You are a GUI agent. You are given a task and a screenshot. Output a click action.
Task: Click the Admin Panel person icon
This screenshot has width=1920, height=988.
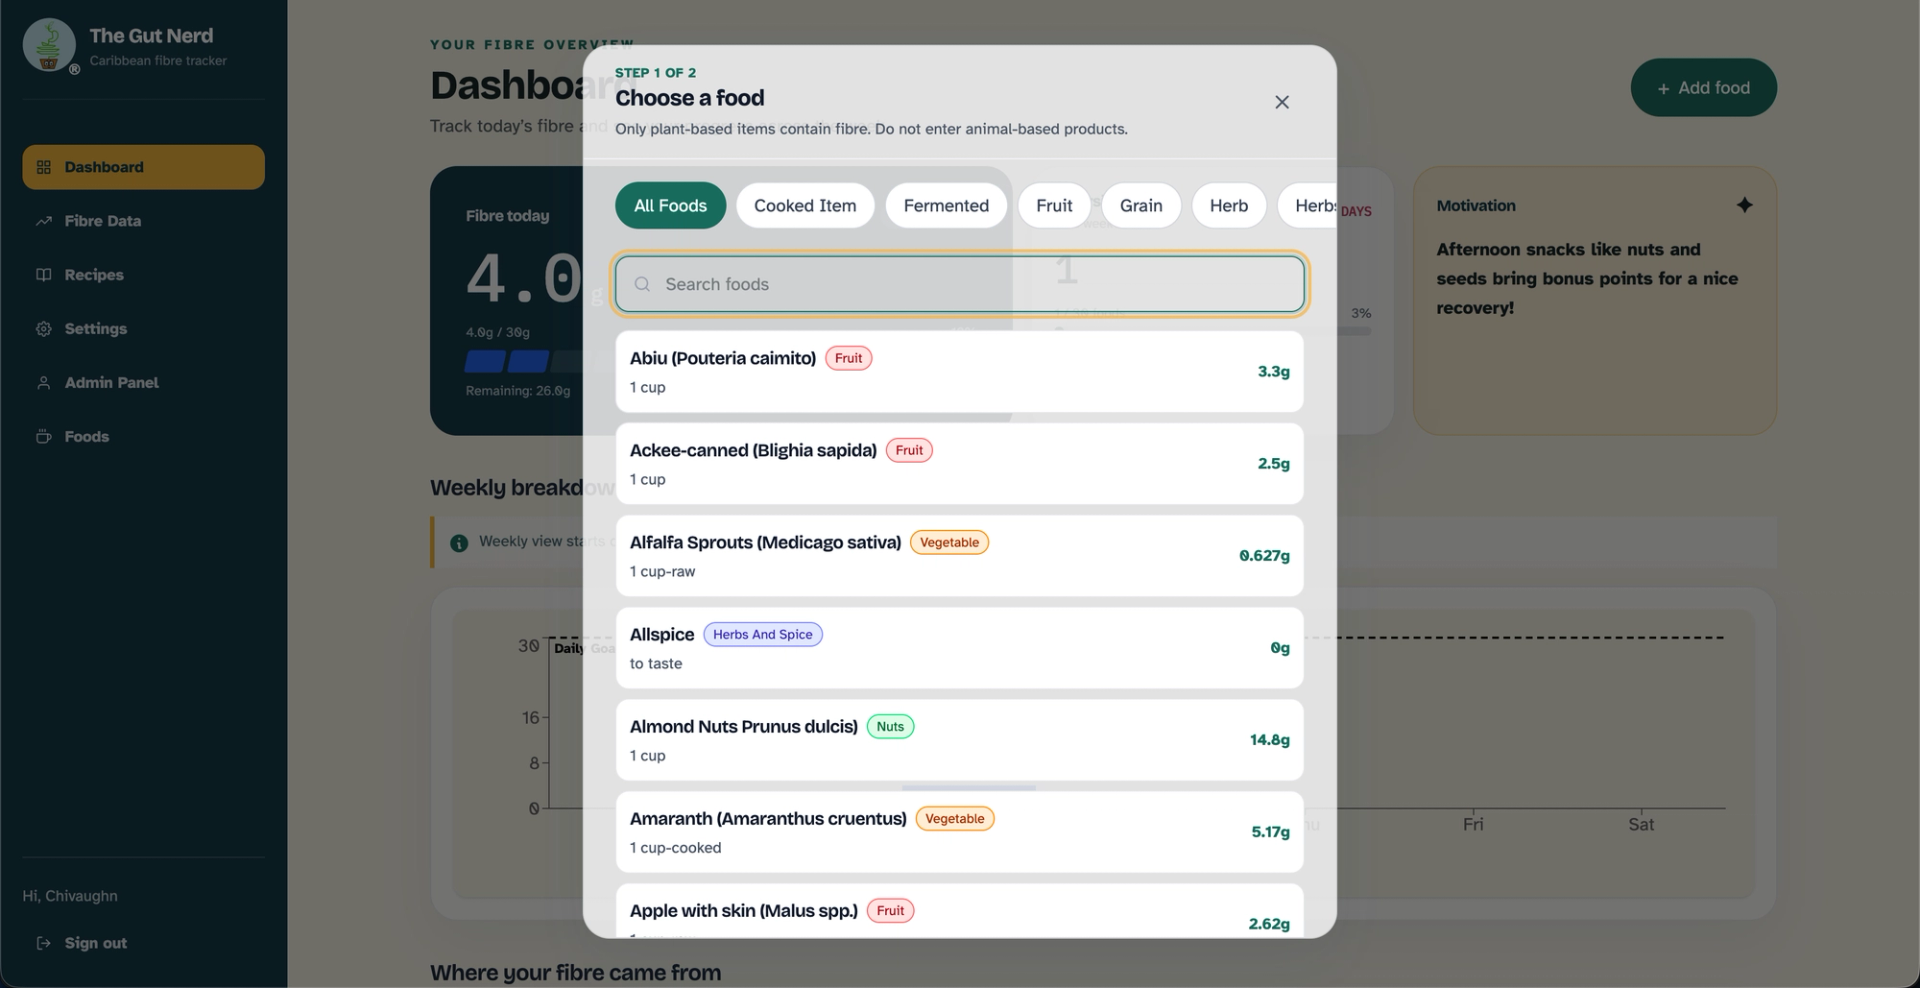coord(44,383)
